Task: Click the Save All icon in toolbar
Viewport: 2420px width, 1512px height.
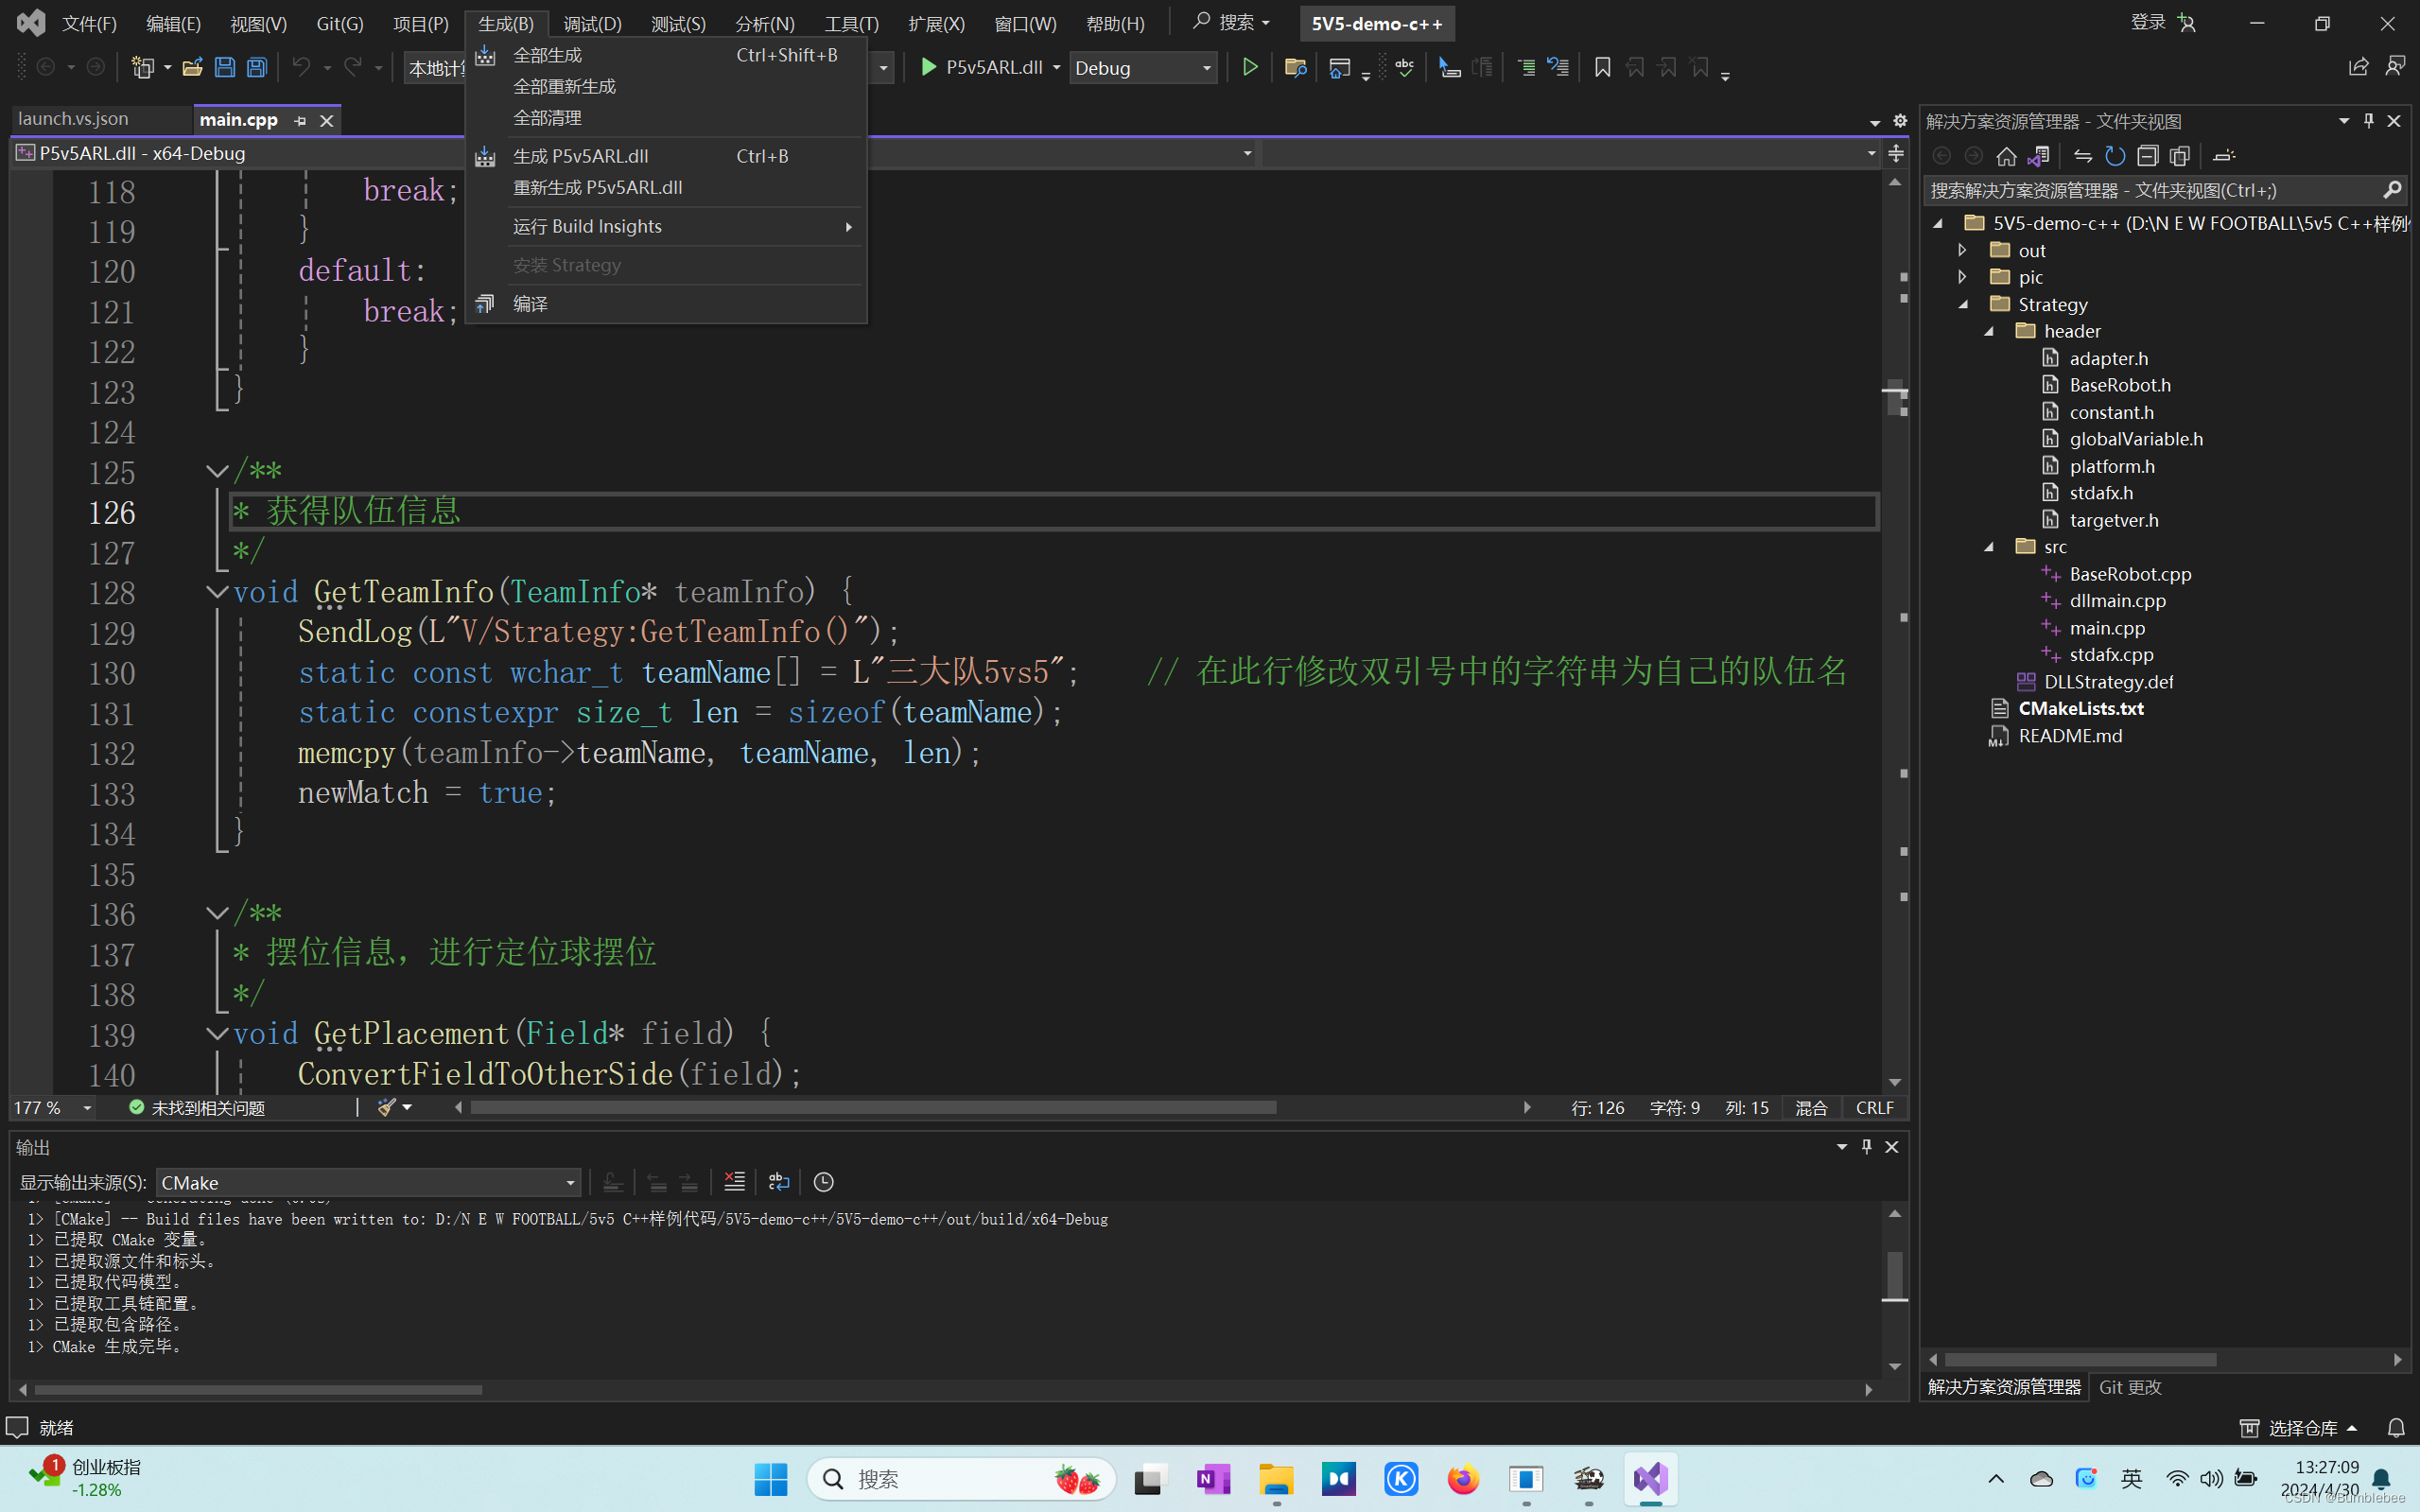Action: coord(257,67)
